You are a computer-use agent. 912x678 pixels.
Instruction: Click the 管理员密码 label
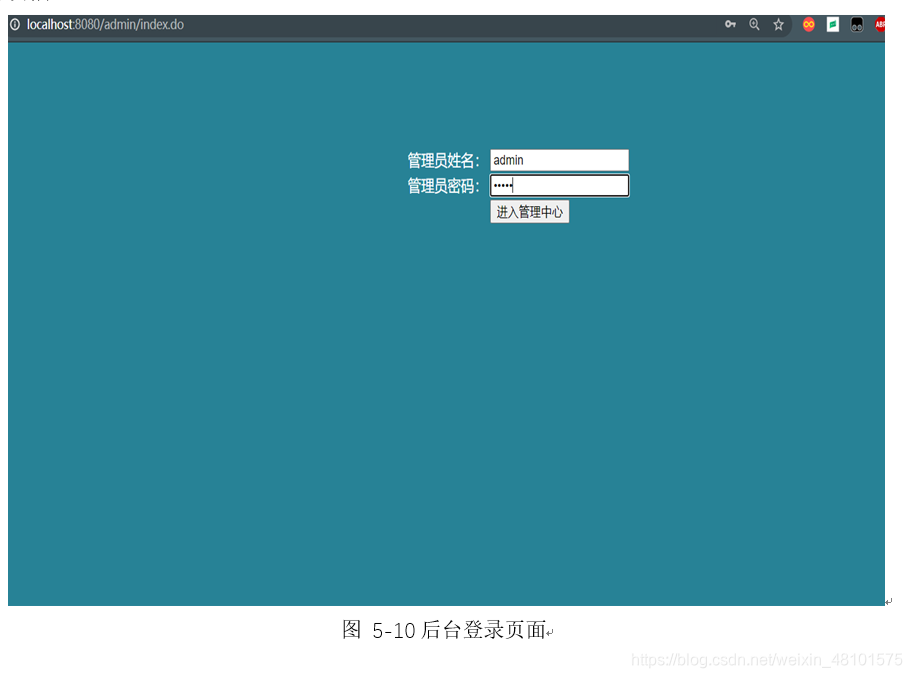[x=444, y=186]
